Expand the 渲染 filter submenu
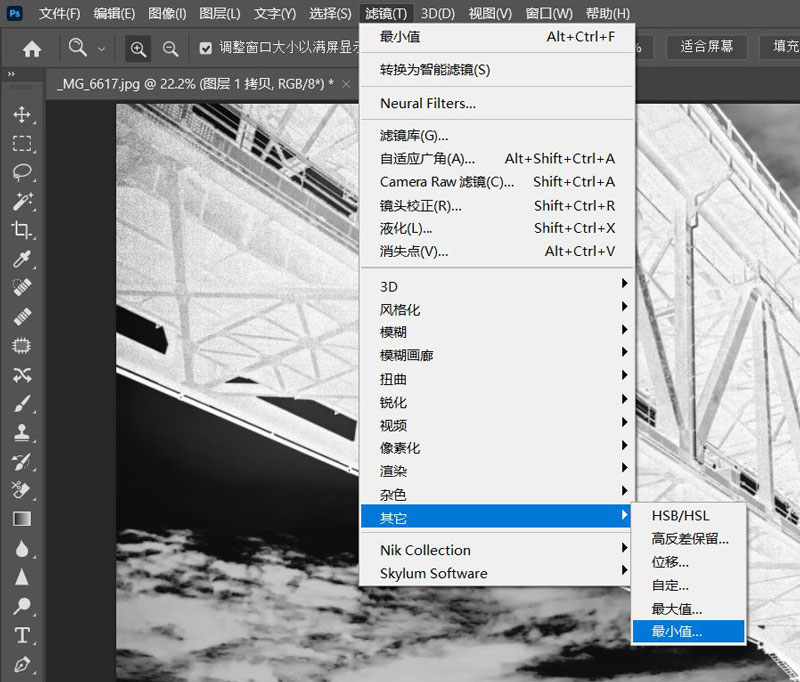Image resolution: width=800 pixels, height=682 pixels. click(497, 471)
